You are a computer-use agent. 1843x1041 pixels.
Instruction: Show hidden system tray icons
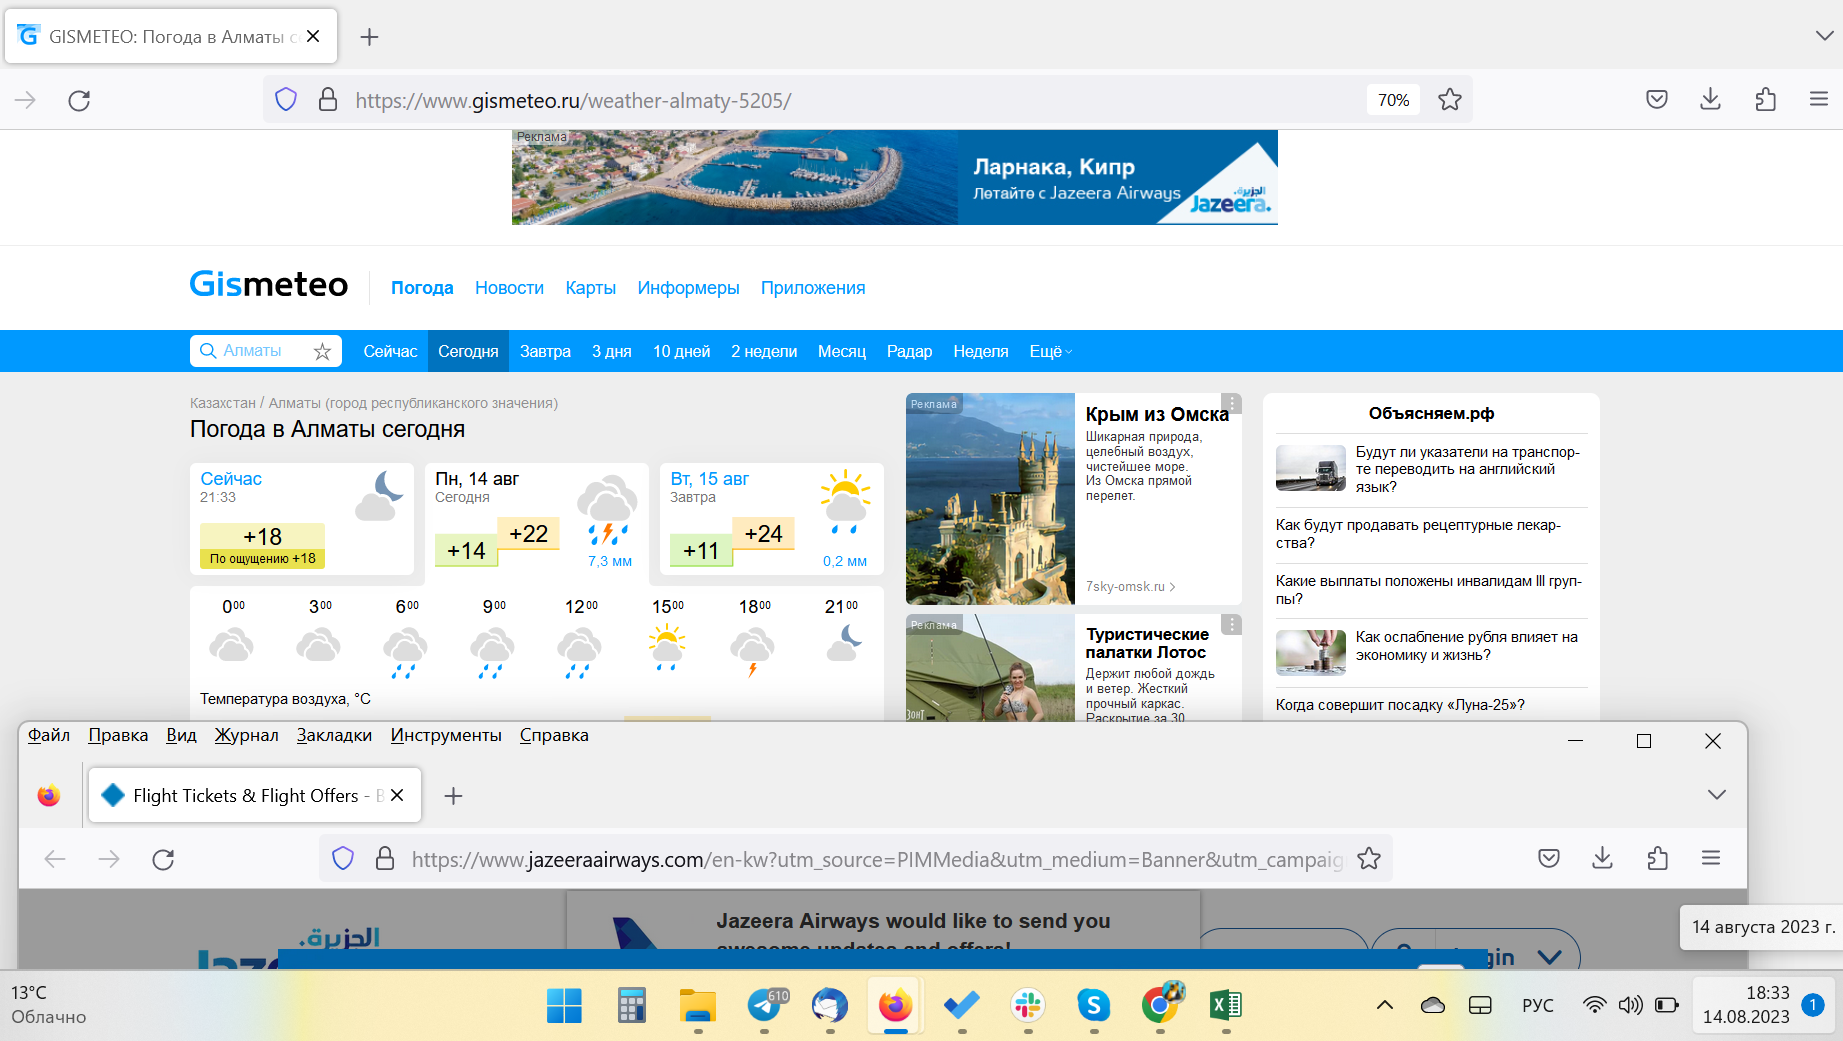1385,1005
